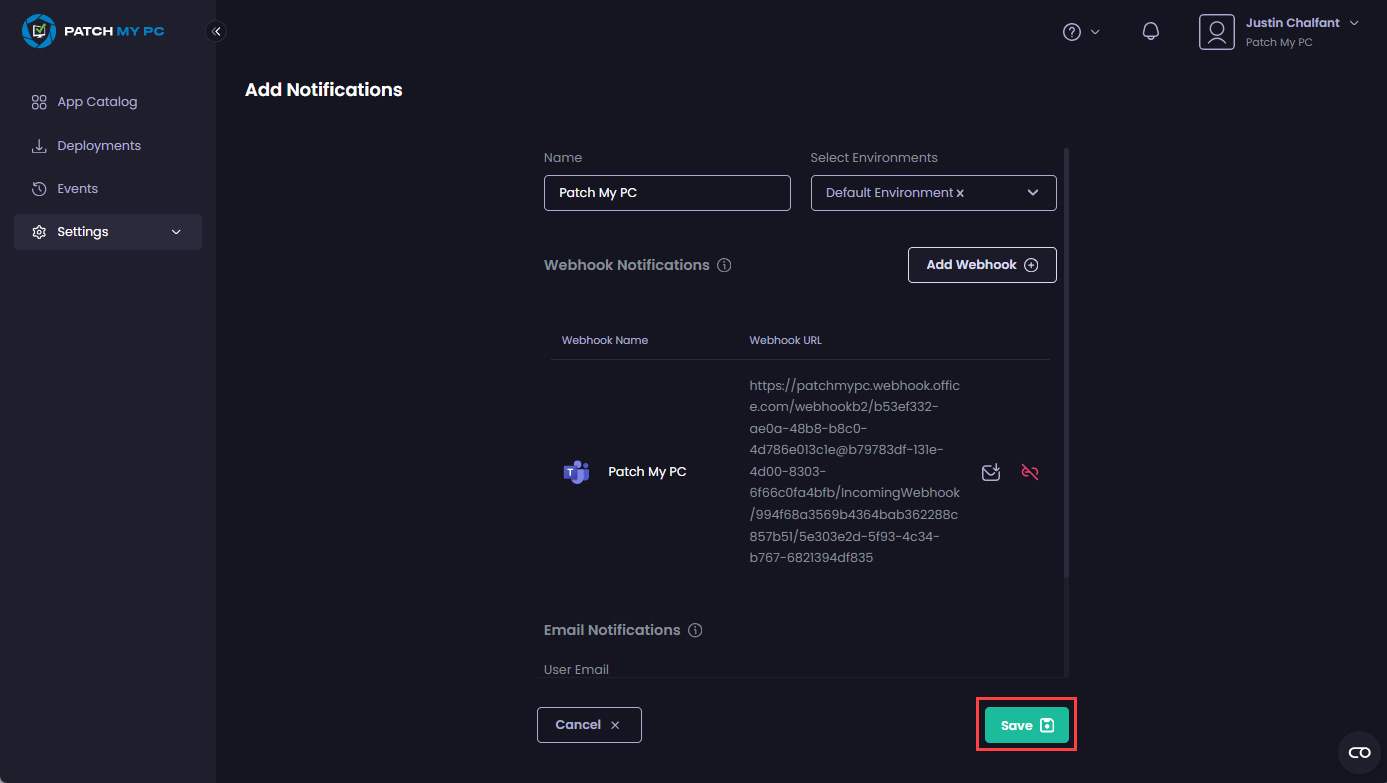This screenshot has height=783, width=1387.
Task: Save the notification settings
Action: pyautogui.click(x=1026, y=726)
